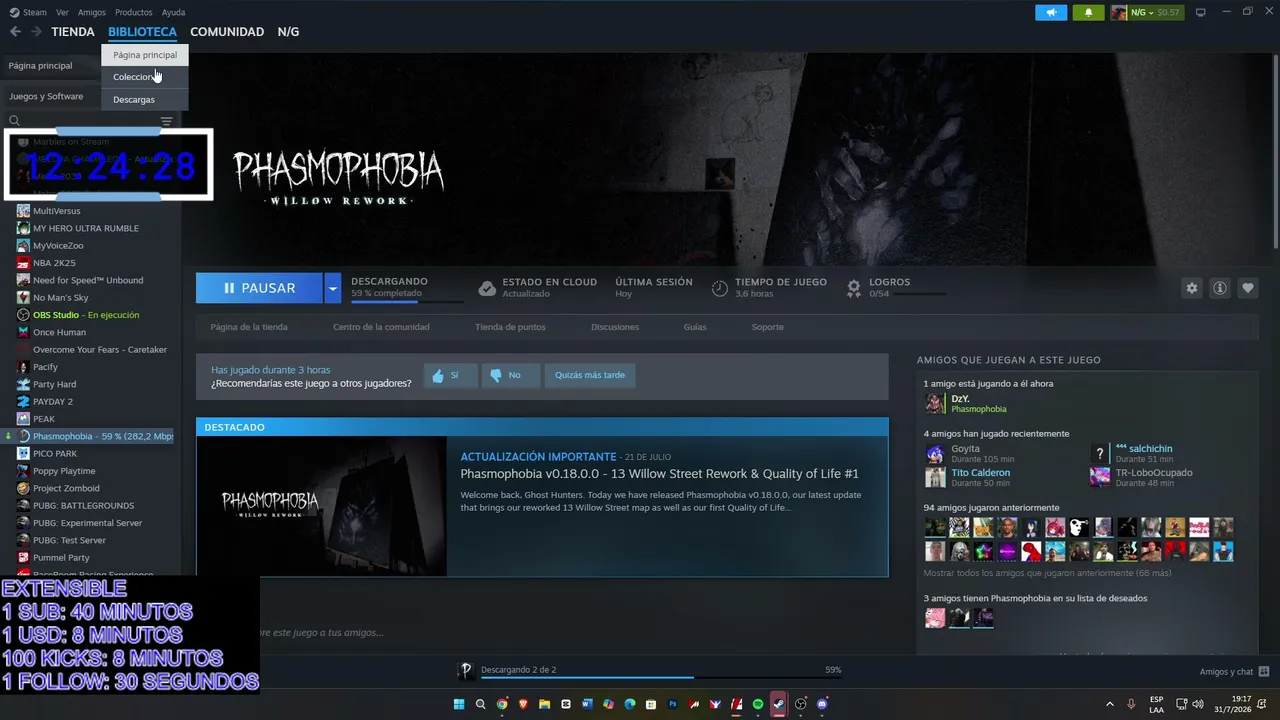Choose thumbs down No for recommendation
Image resolution: width=1280 pixels, height=720 pixels.
pos(511,375)
